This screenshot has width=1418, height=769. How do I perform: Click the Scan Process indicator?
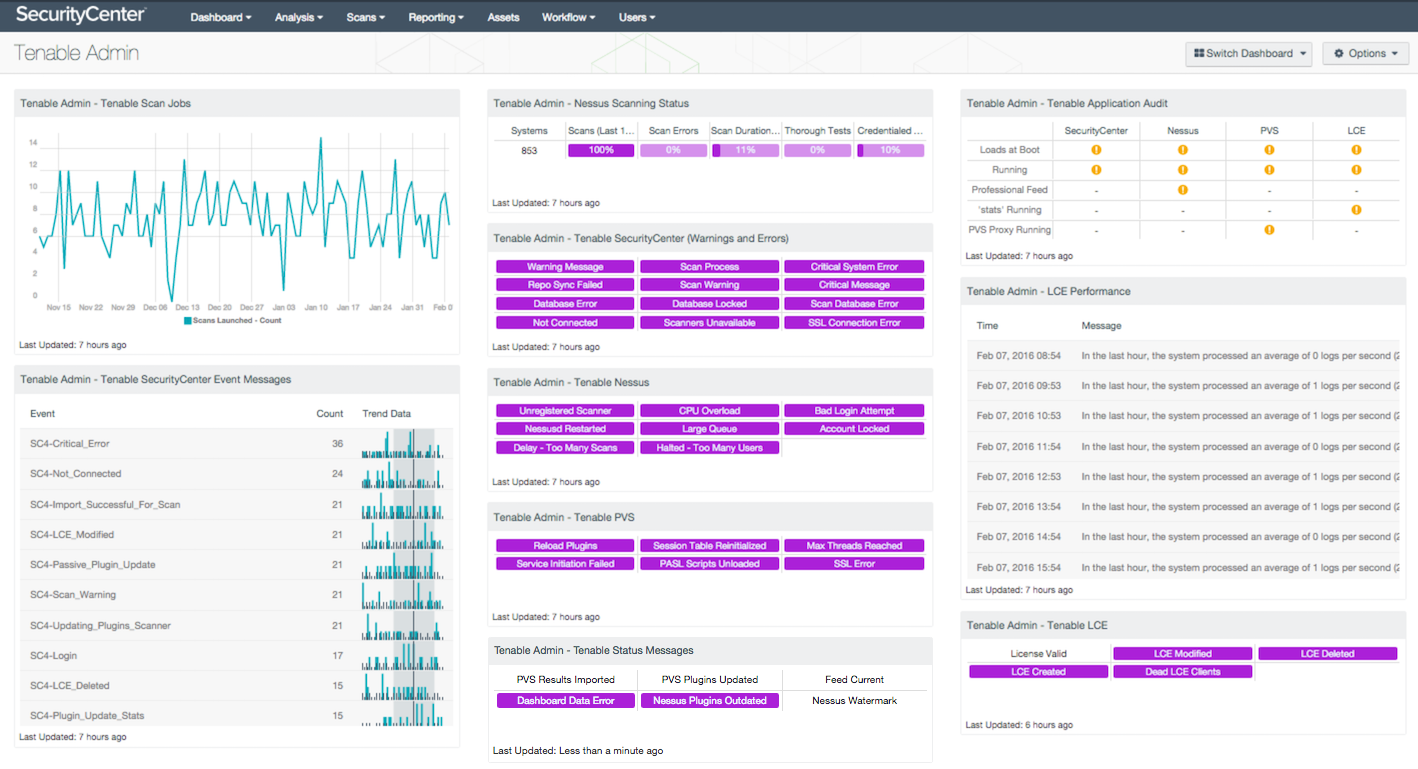coord(709,267)
